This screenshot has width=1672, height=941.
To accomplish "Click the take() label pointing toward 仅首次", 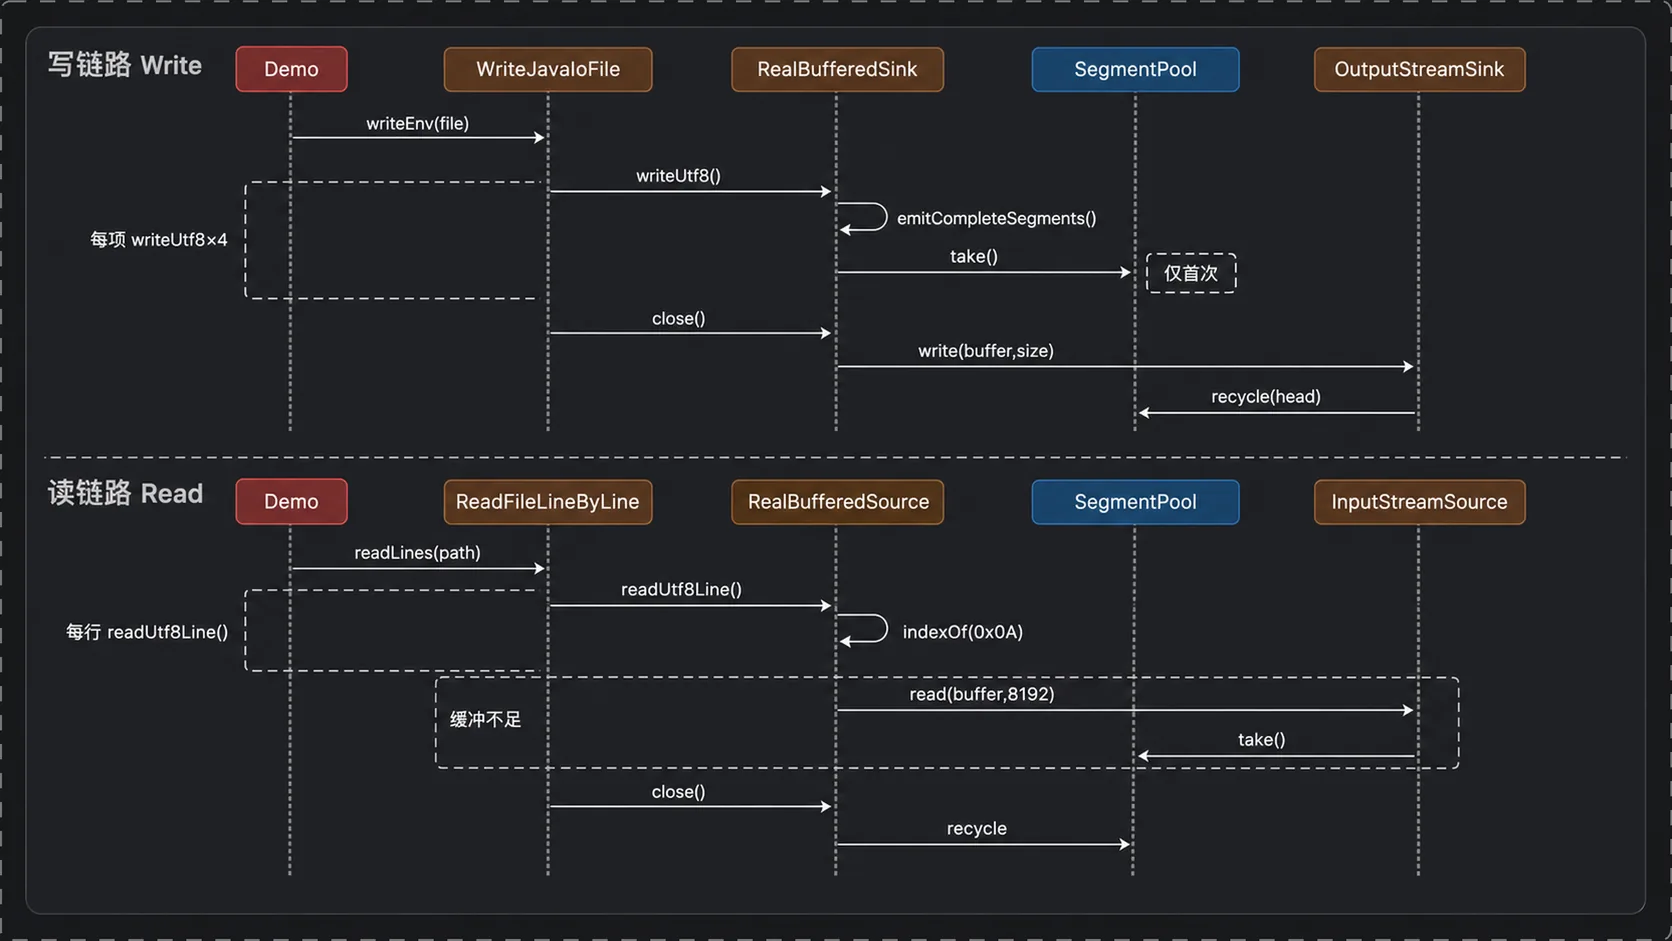I will tap(974, 256).
